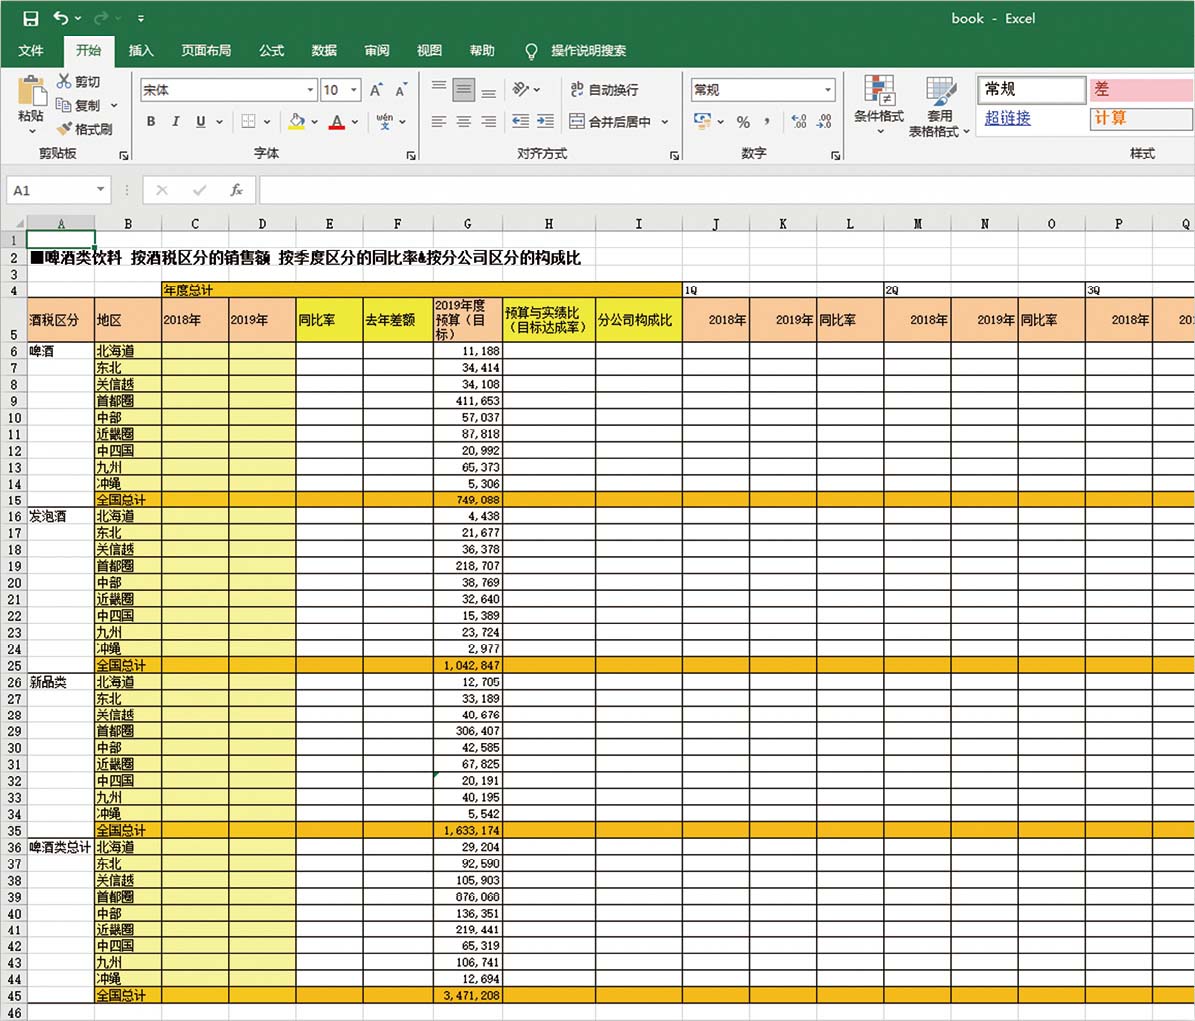1195x1021 pixels.
Task: Click the Save icon in quick access toolbar
Action: click(30, 18)
